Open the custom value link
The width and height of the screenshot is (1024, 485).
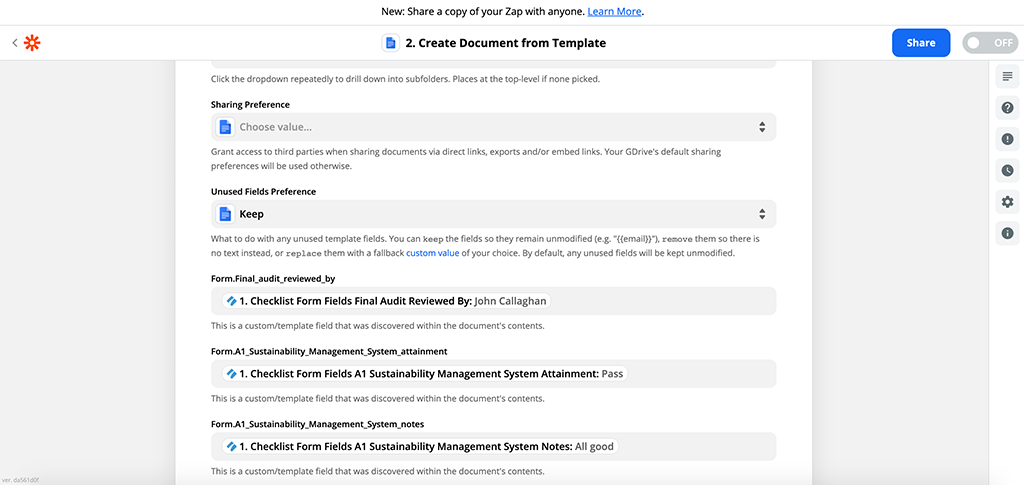434,253
